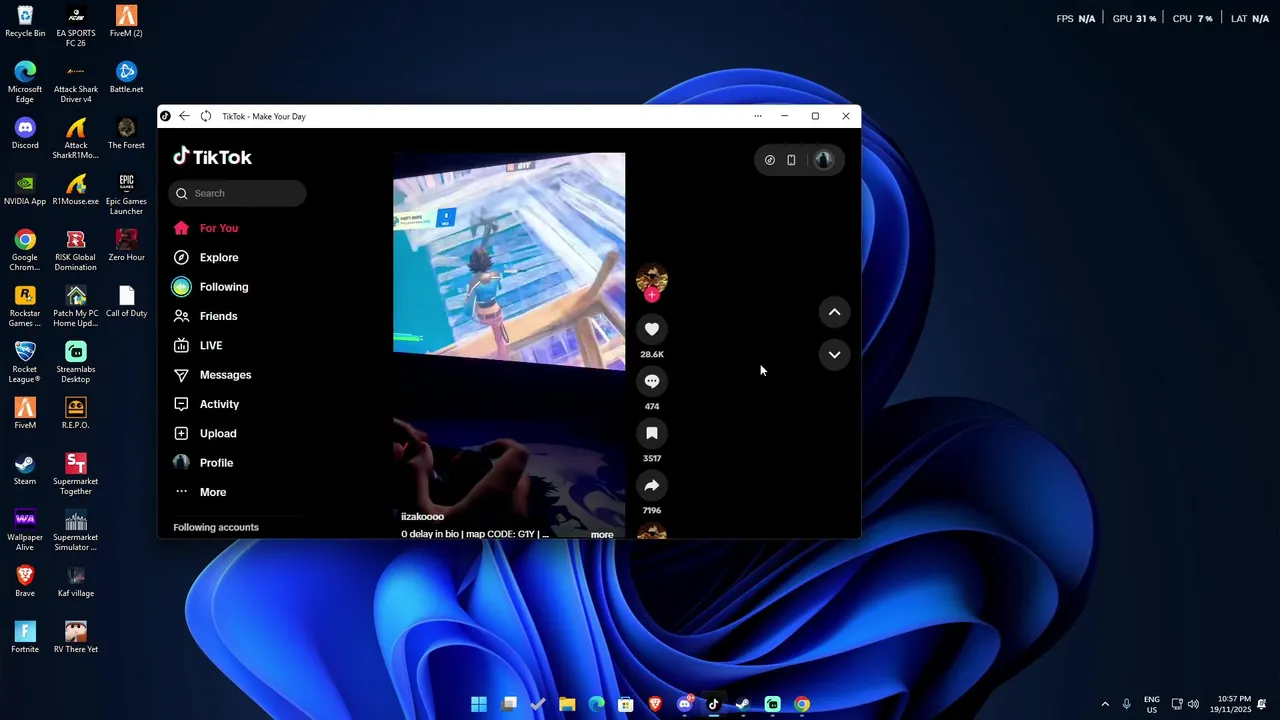This screenshot has height=720, width=1280.
Task: Go back using the window back arrow
Action: coord(184,116)
